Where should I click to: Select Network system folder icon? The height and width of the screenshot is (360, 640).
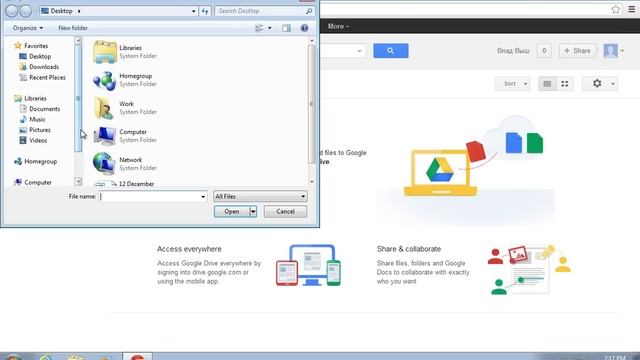104,164
